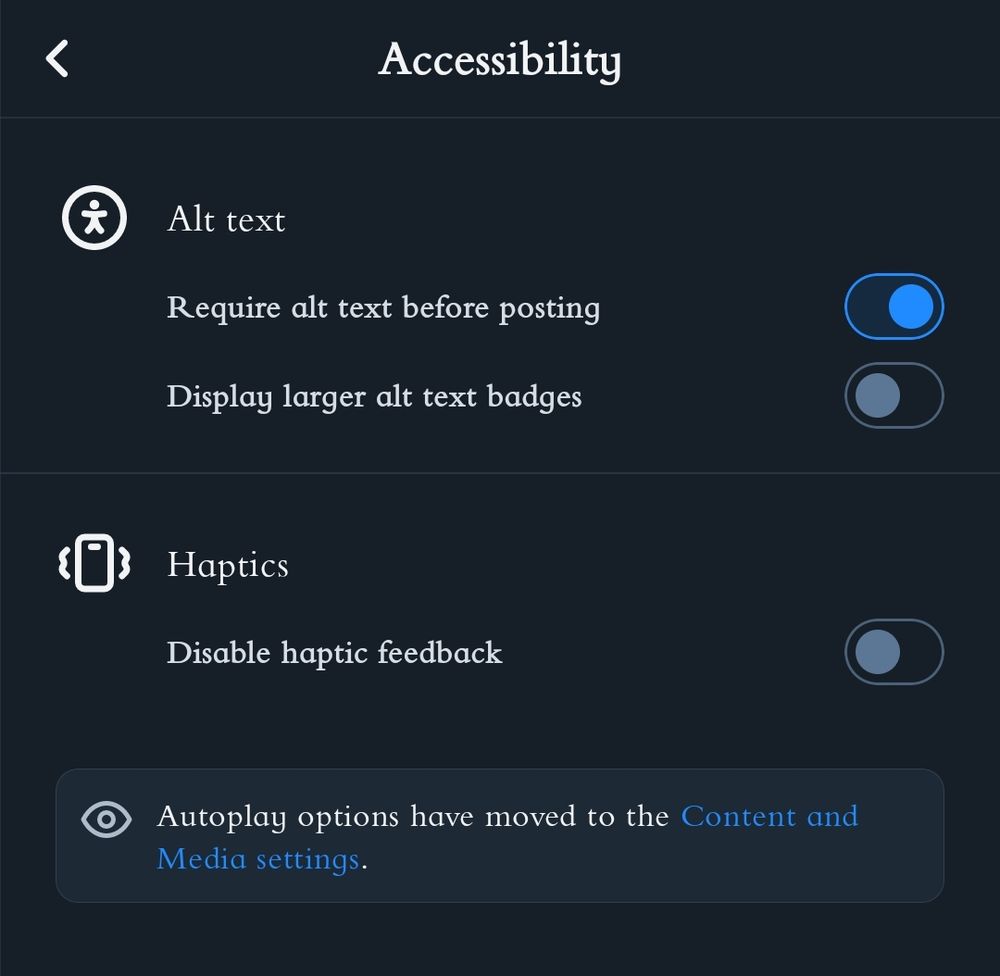Open the Content and Media settings link
Image resolution: width=1000 pixels, height=976 pixels.
pos(769,816)
